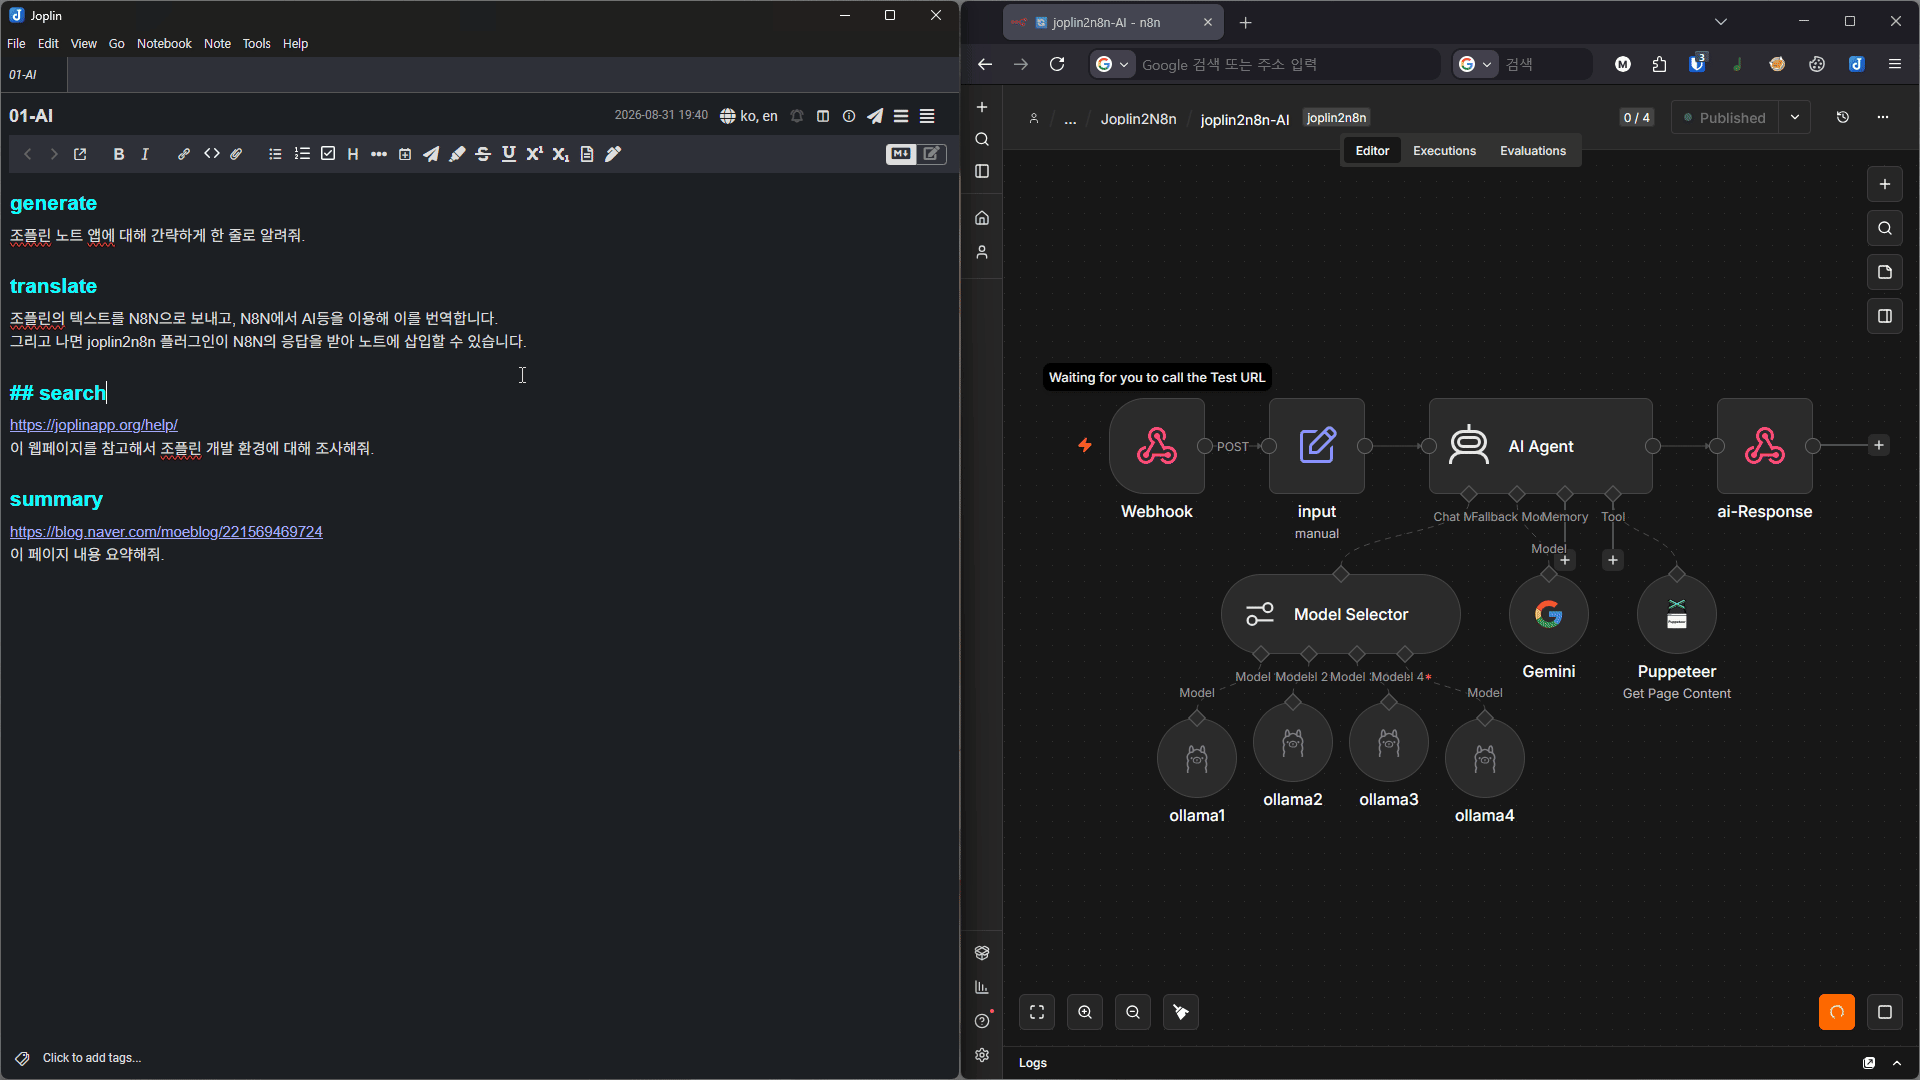Add a sticky note to canvas
The image size is (1920, 1080).
pos(1885,272)
